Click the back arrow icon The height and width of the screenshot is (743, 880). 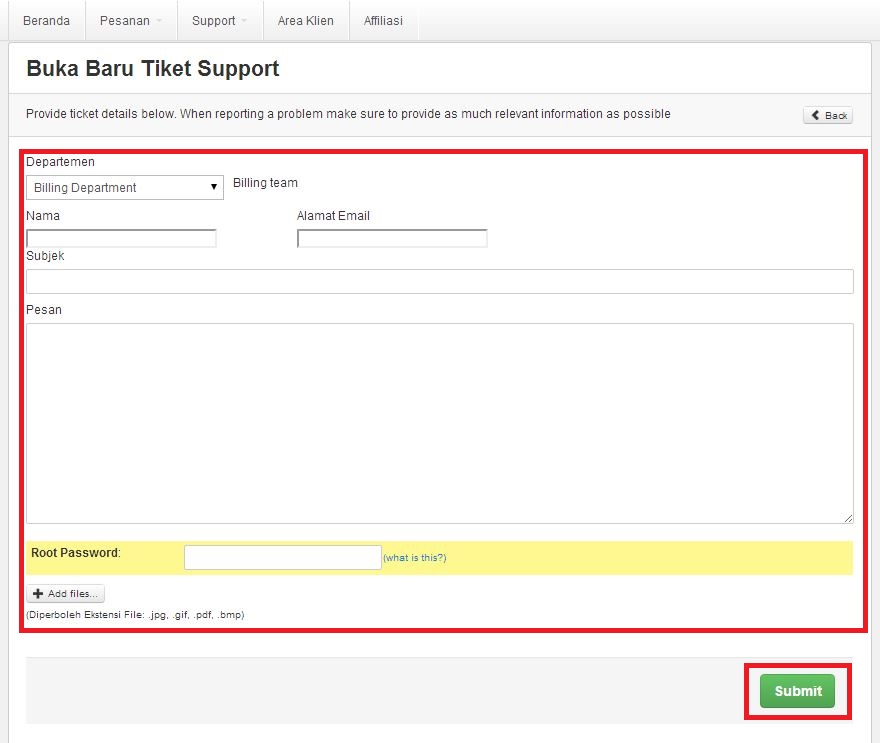click(817, 114)
